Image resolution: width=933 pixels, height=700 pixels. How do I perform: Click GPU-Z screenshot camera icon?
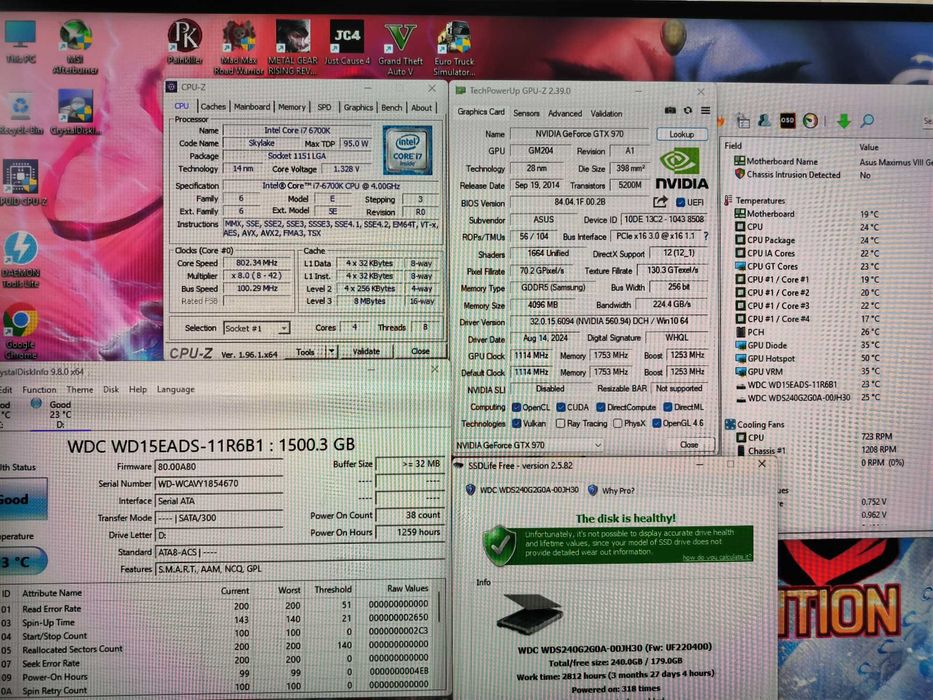tap(670, 110)
